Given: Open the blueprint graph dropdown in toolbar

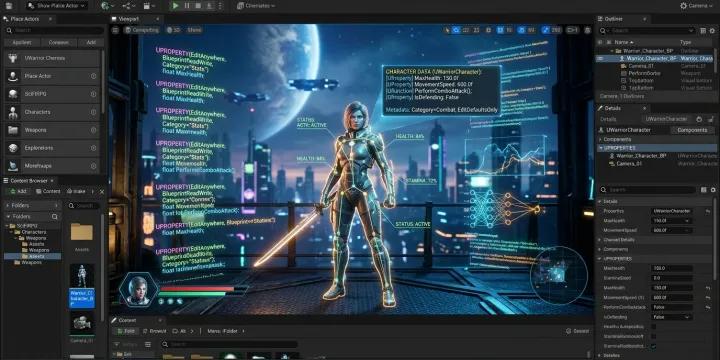Looking at the screenshot, I should click(129, 6).
